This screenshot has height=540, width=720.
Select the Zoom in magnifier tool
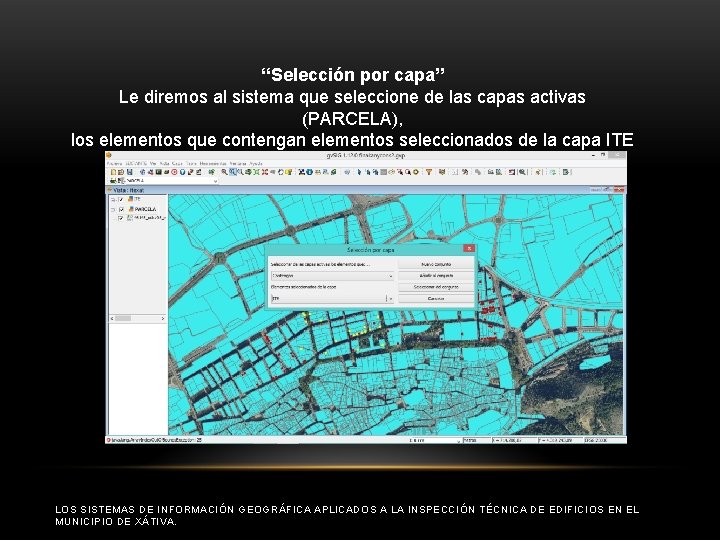pyautogui.click(x=225, y=172)
